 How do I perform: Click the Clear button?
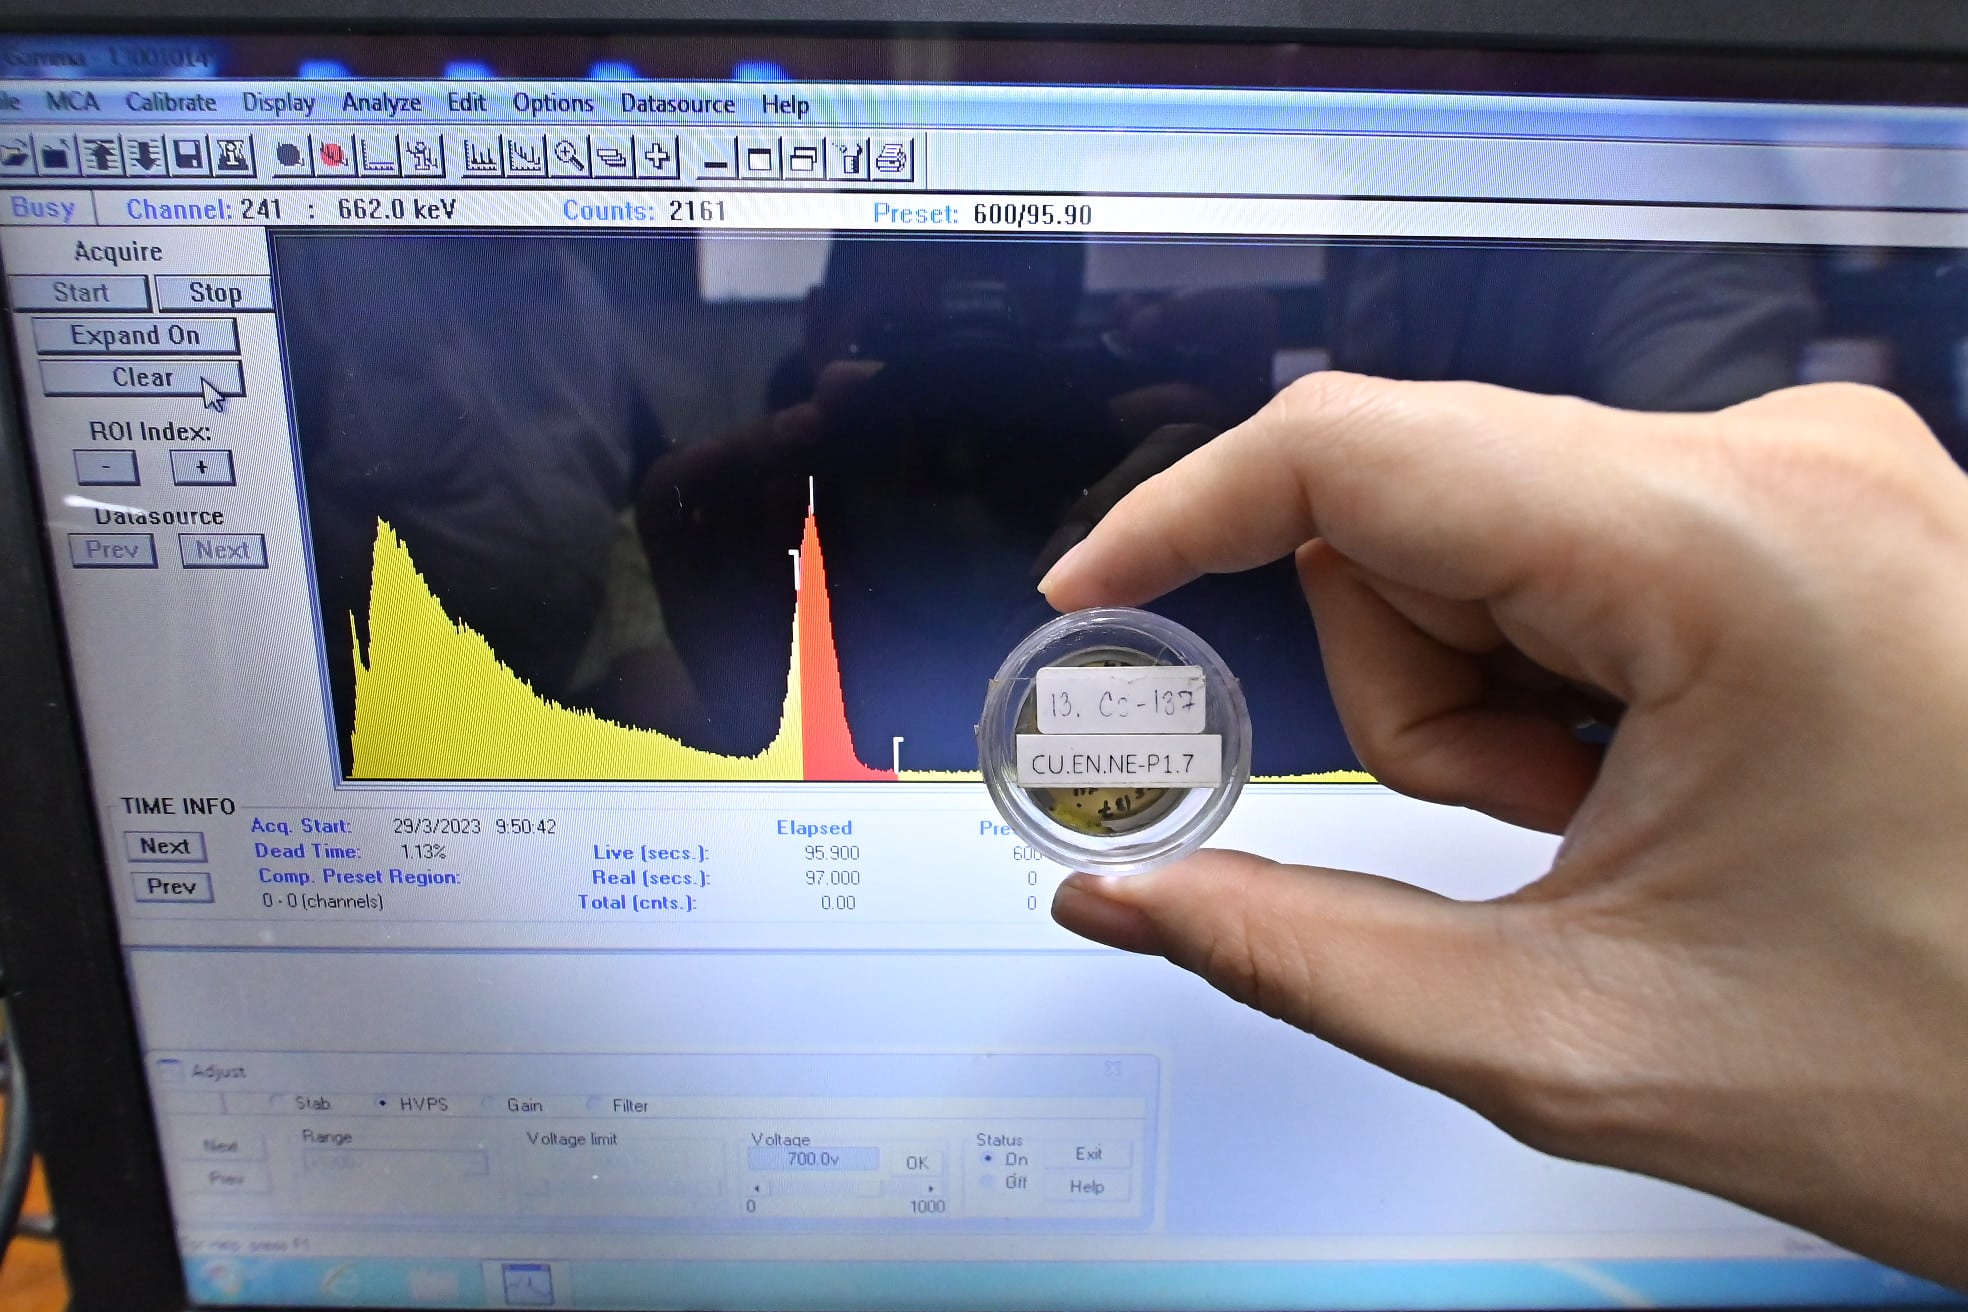coord(141,378)
